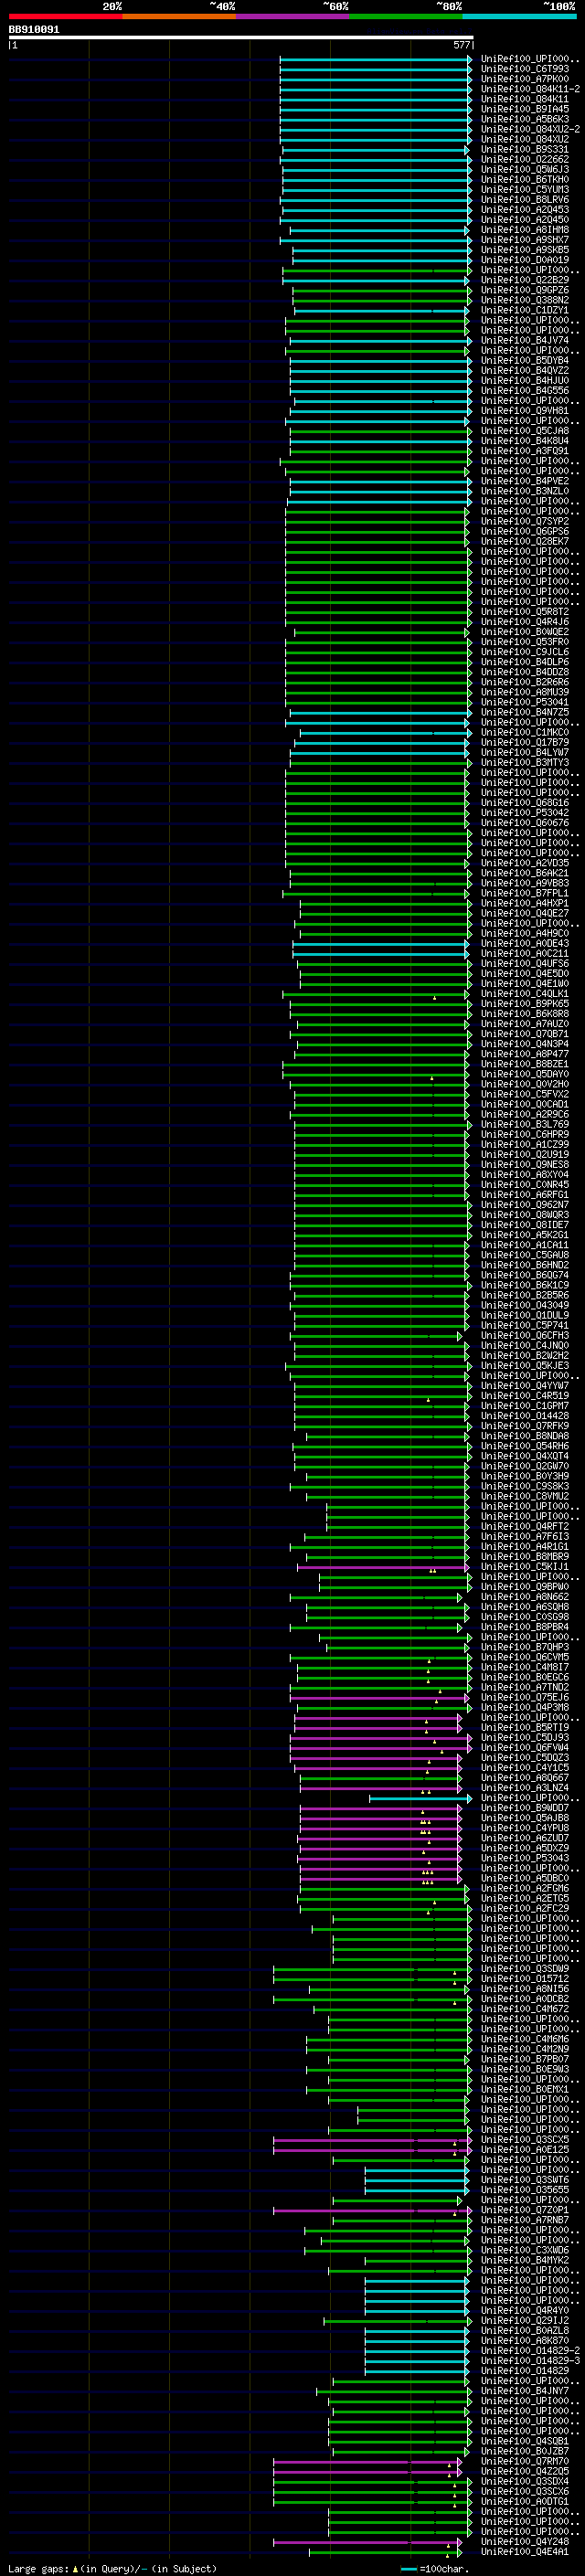This screenshot has width=585, height=2576.
Task: Select label UniRef100_Q5R8T2
Action: coord(525,611)
